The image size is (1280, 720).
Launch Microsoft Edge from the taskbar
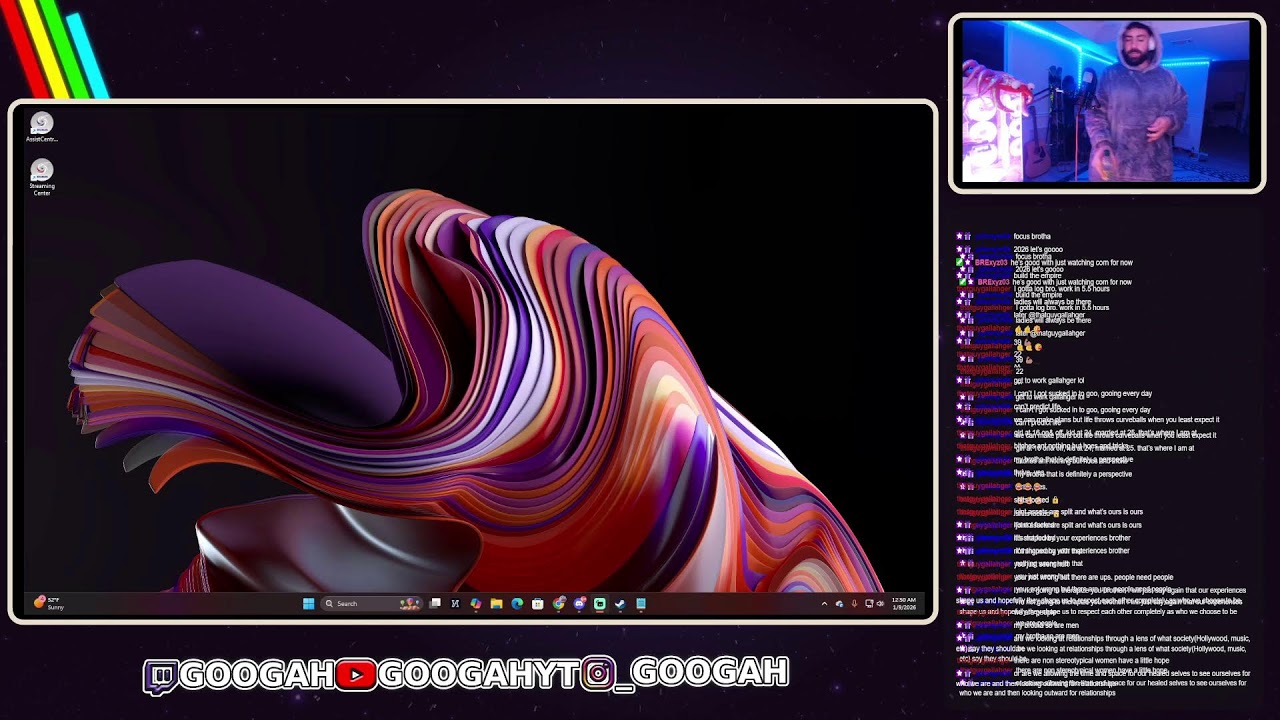point(517,603)
